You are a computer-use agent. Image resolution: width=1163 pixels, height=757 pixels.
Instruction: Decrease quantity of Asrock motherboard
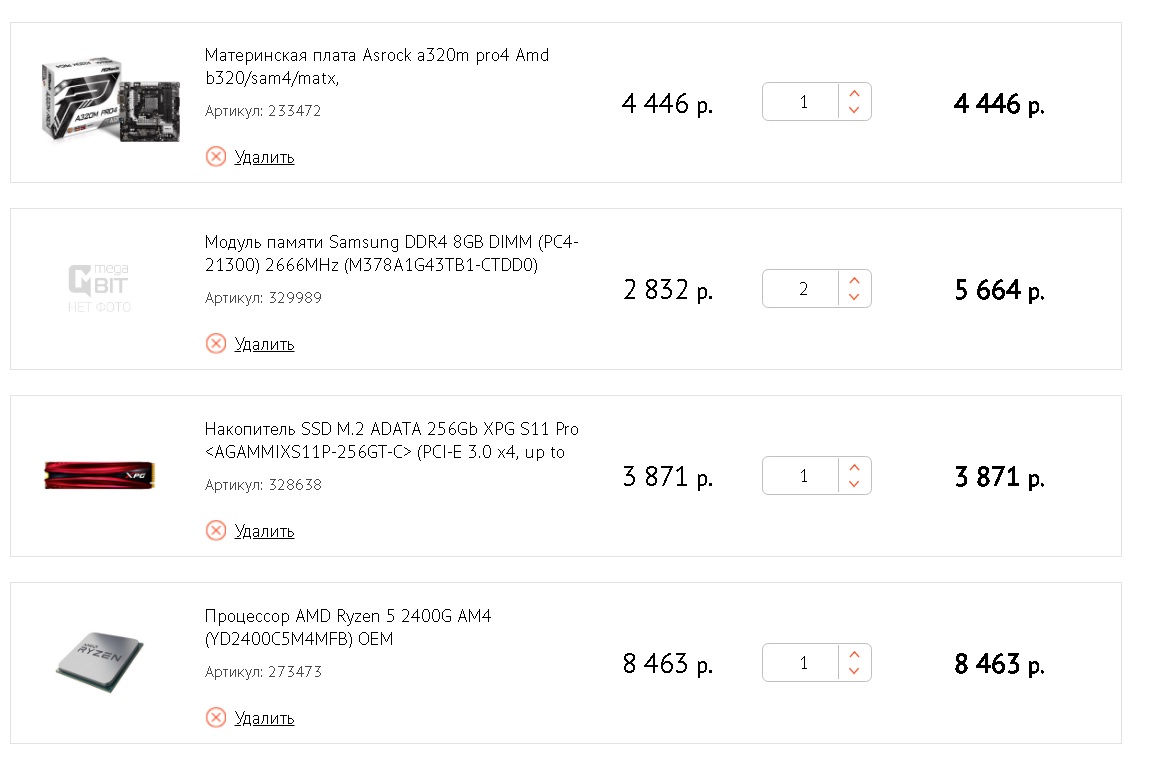(854, 110)
